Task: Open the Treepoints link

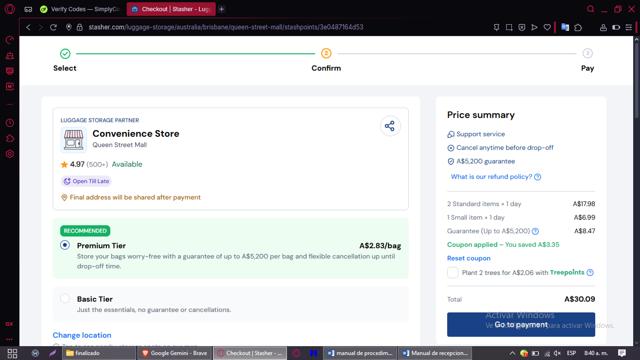Action: [x=567, y=272]
